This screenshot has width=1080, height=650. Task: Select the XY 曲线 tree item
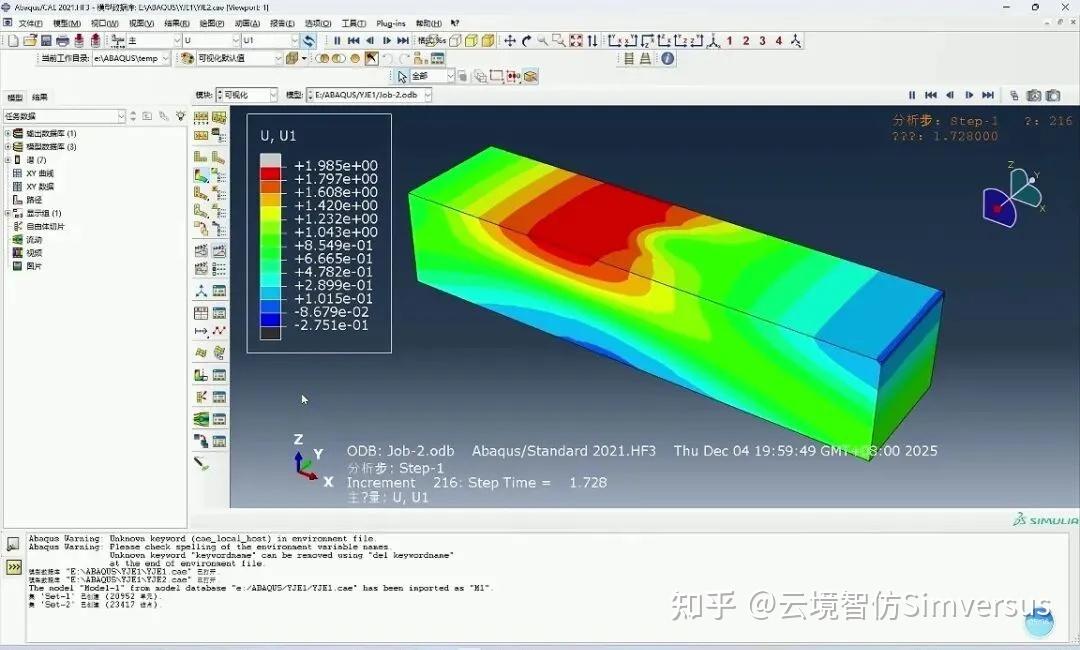tap(39, 174)
